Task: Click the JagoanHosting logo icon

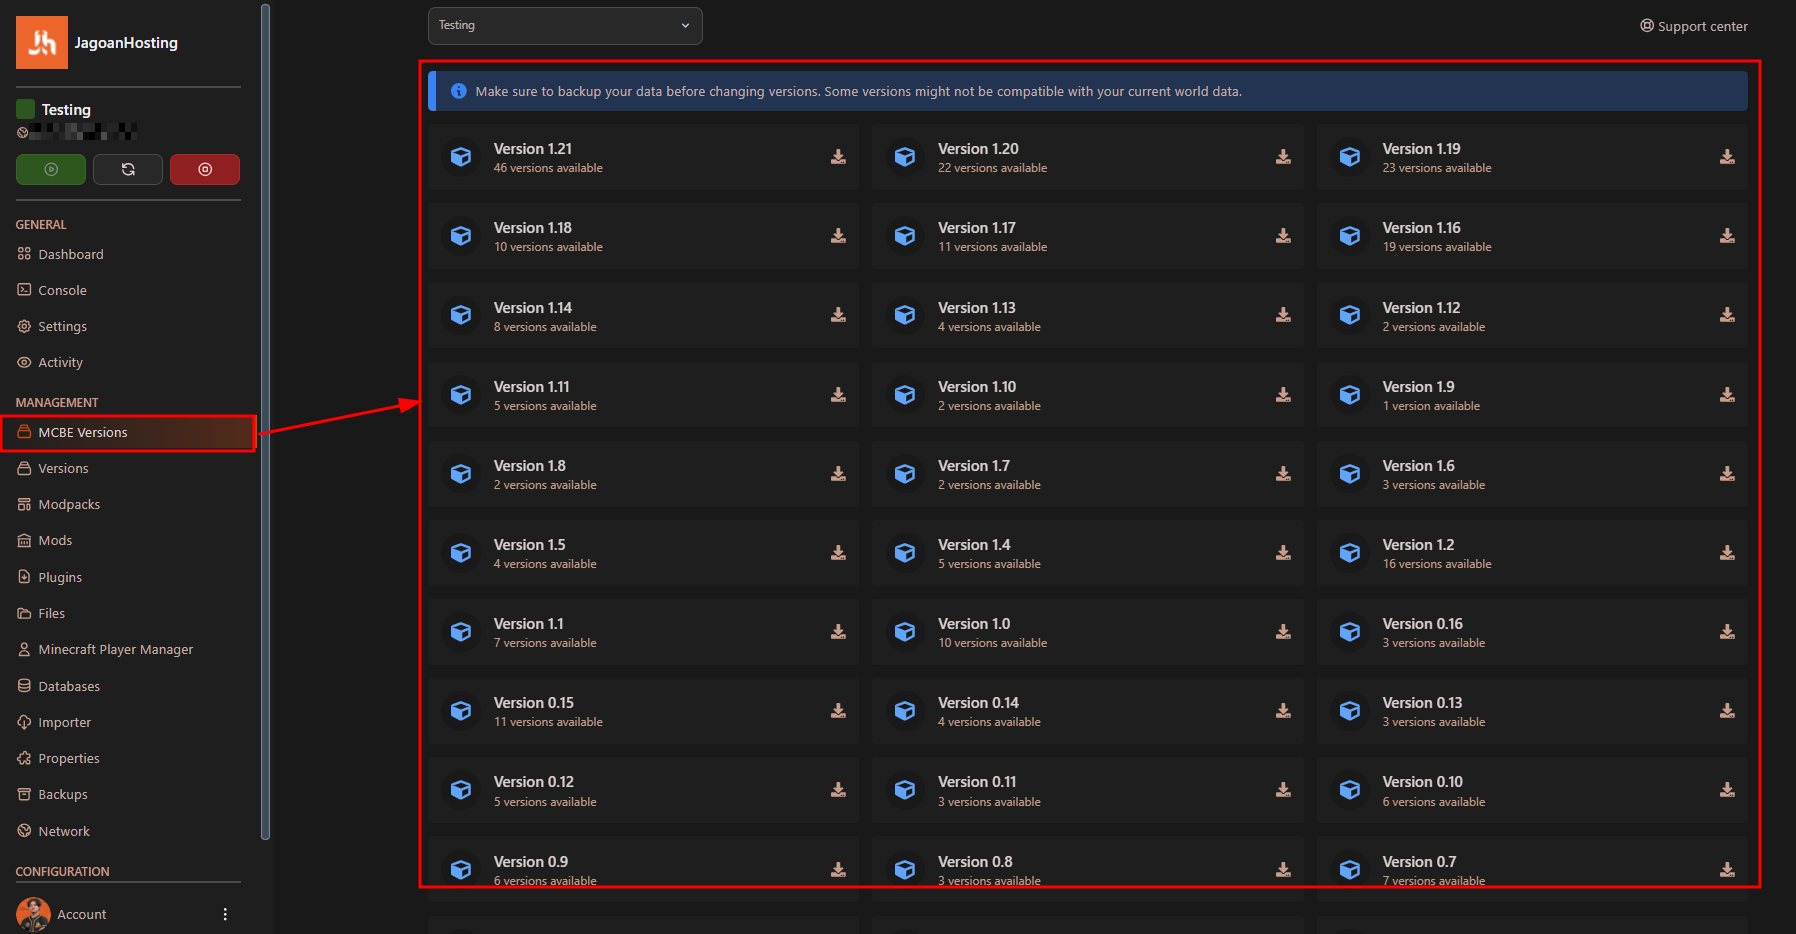Action: click(42, 43)
